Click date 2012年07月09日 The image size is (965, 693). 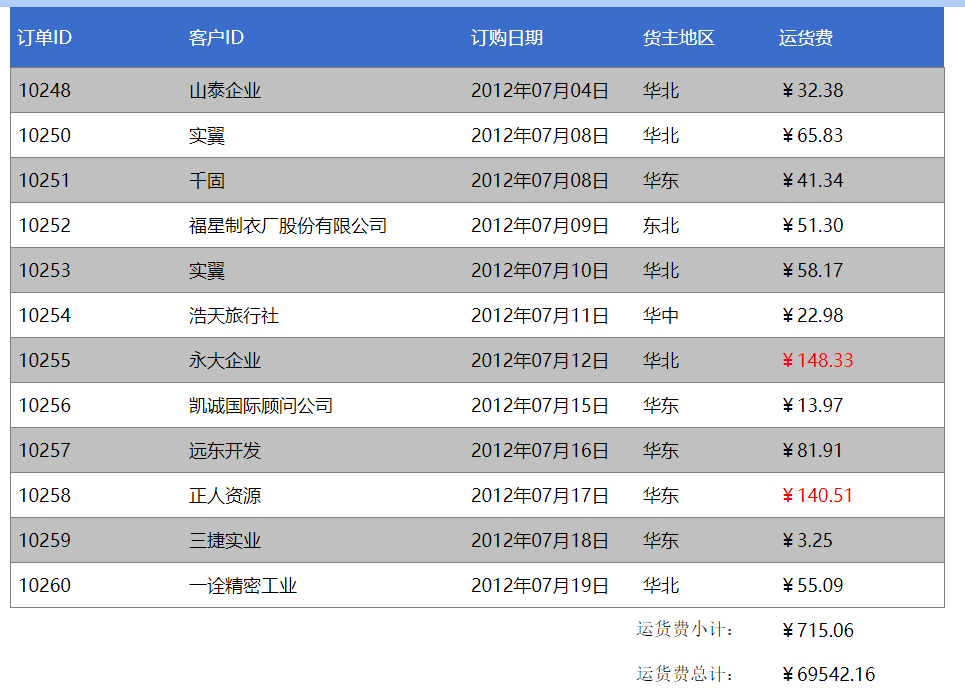pyautogui.click(x=540, y=225)
